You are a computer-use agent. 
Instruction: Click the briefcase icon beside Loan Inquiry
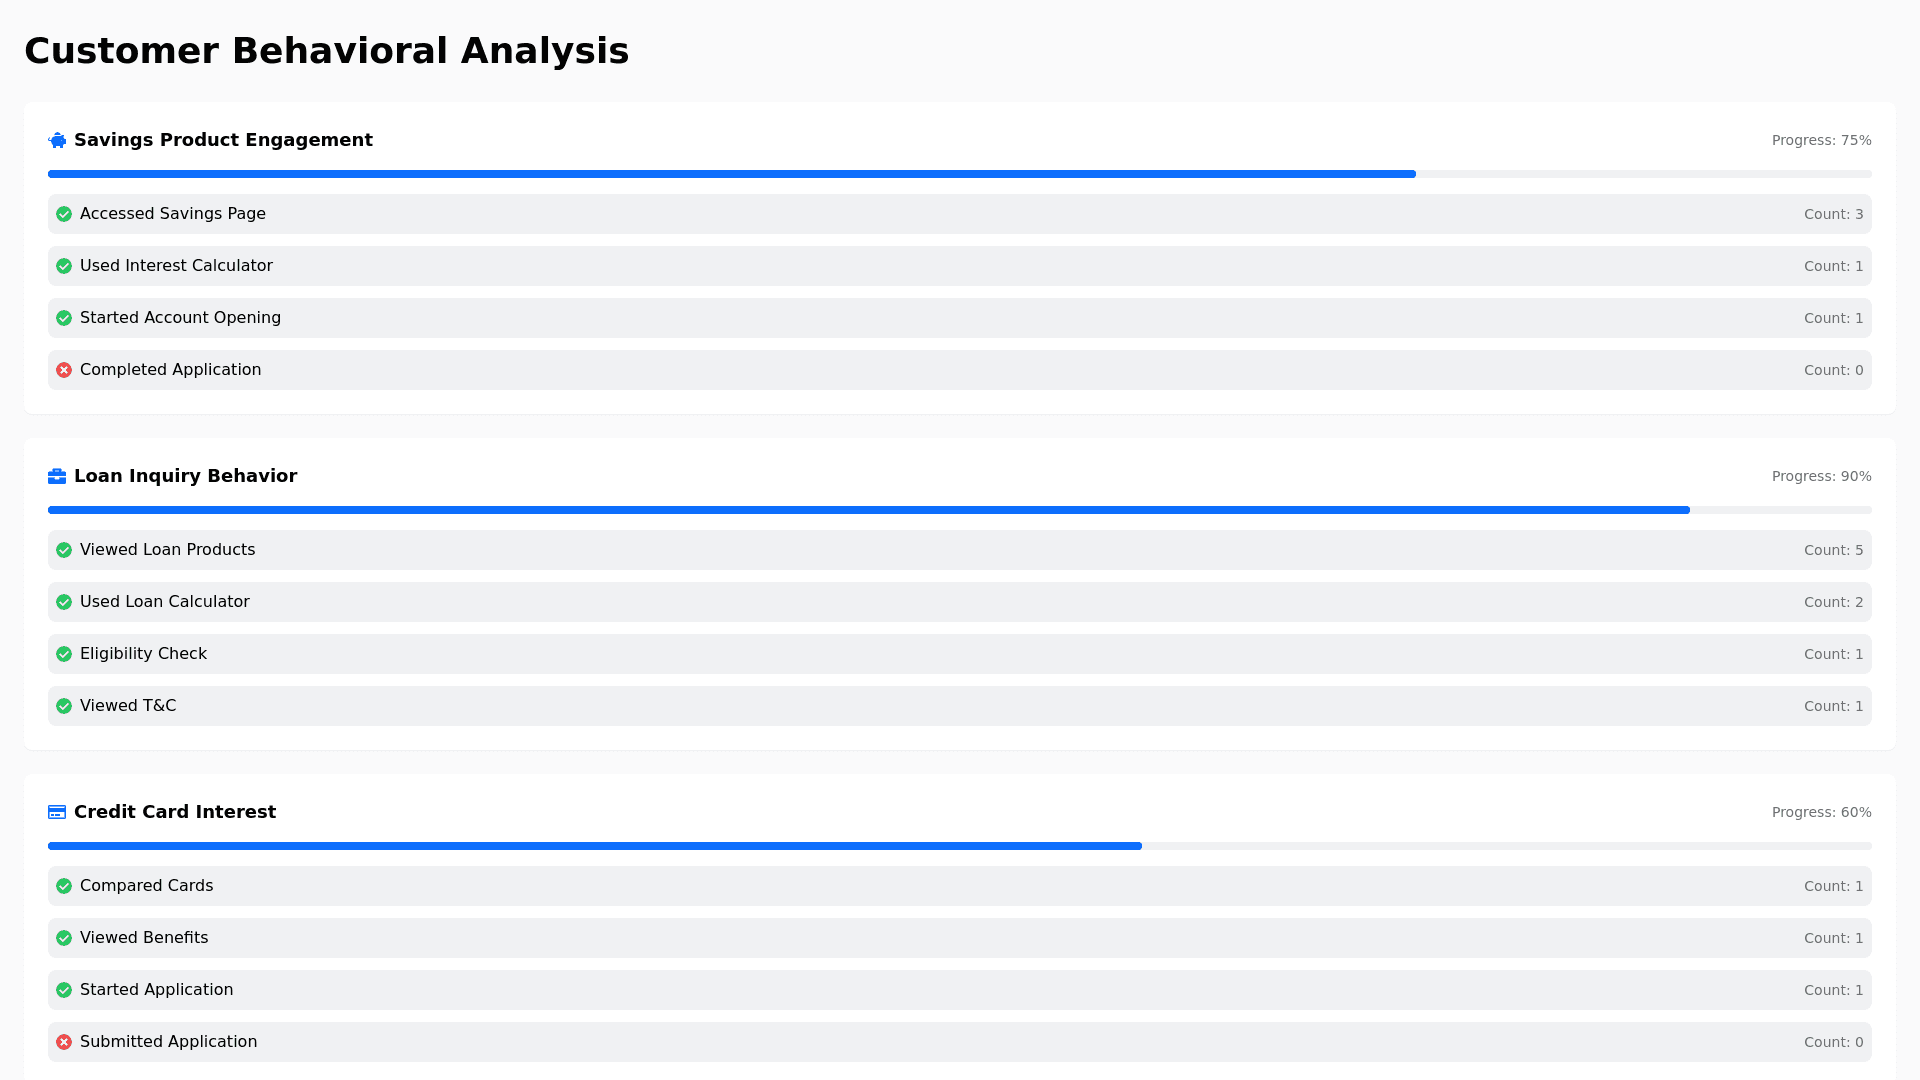(x=57, y=477)
